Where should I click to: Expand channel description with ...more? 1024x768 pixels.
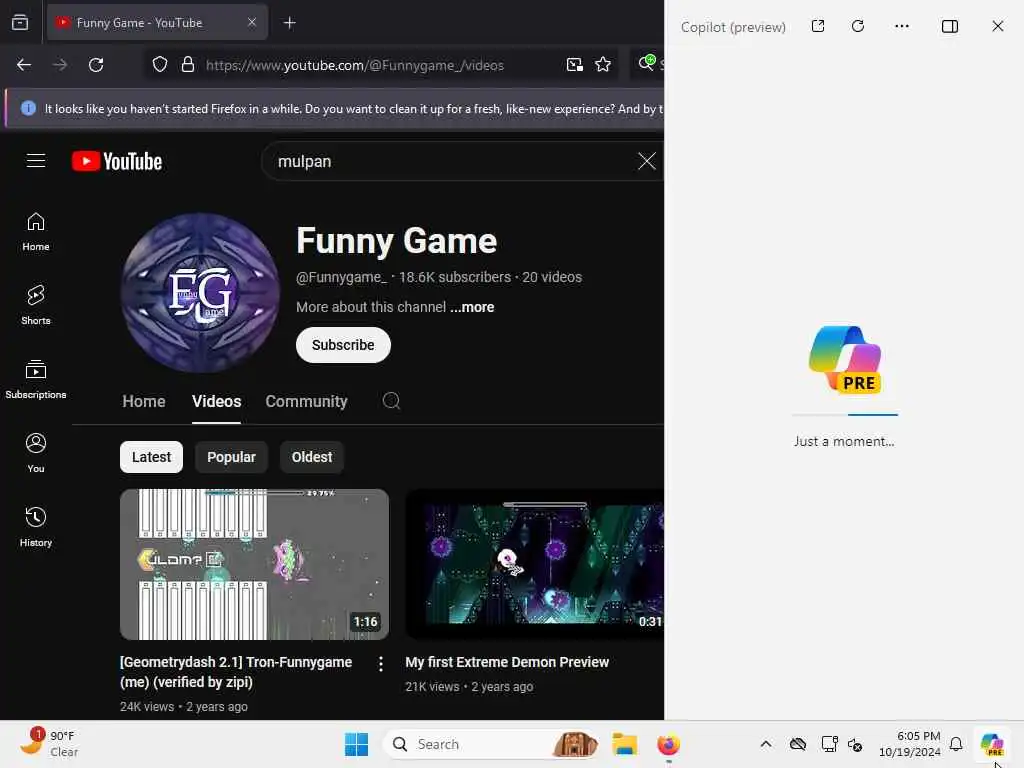click(x=472, y=307)
